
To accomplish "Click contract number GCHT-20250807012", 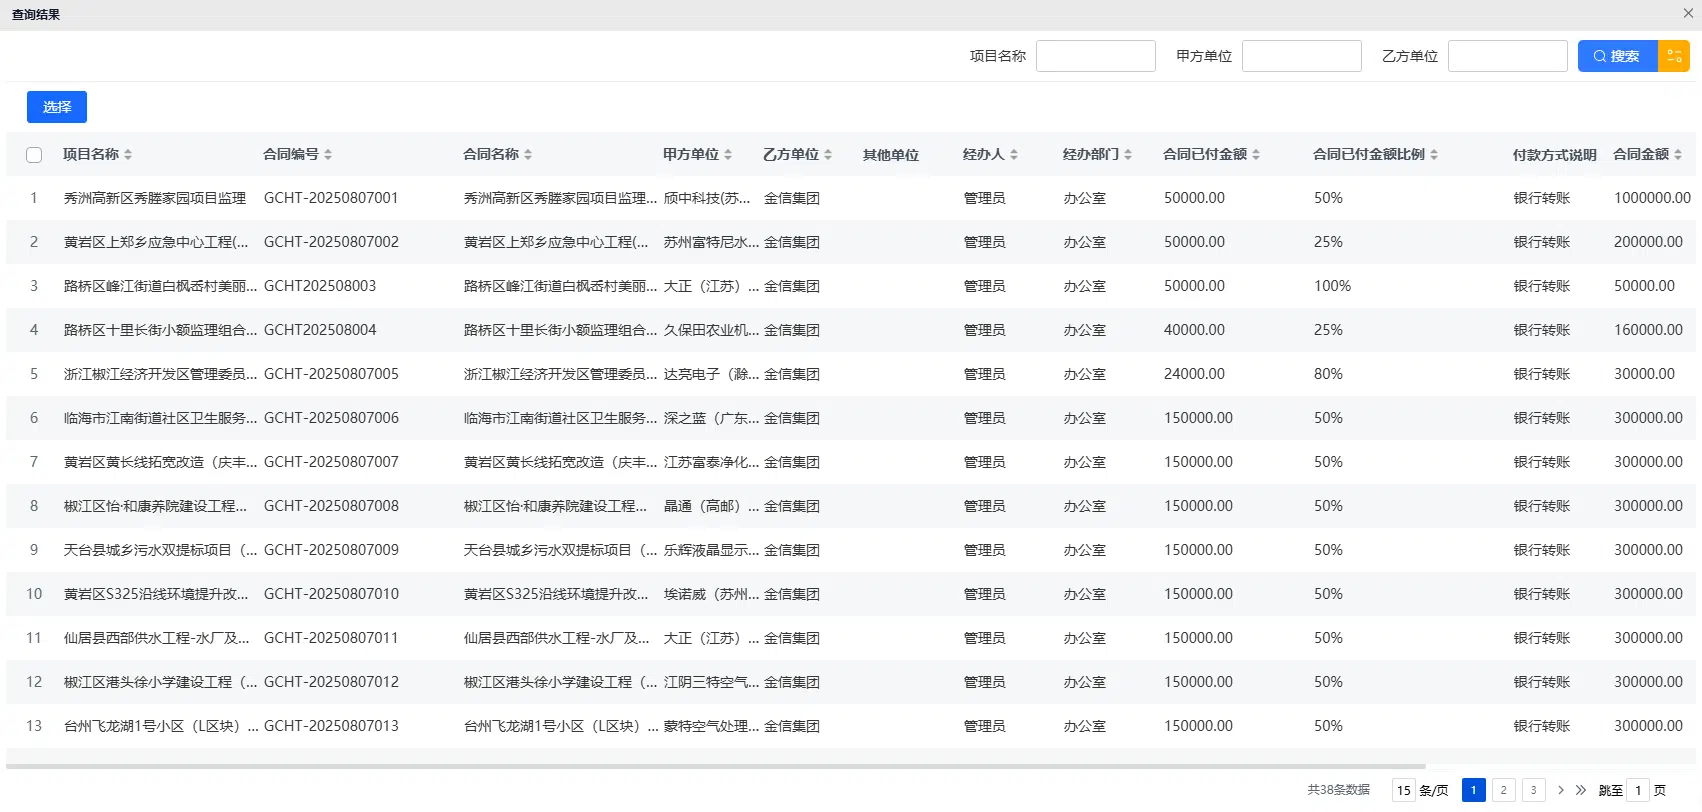I will [x=331, y=682].
